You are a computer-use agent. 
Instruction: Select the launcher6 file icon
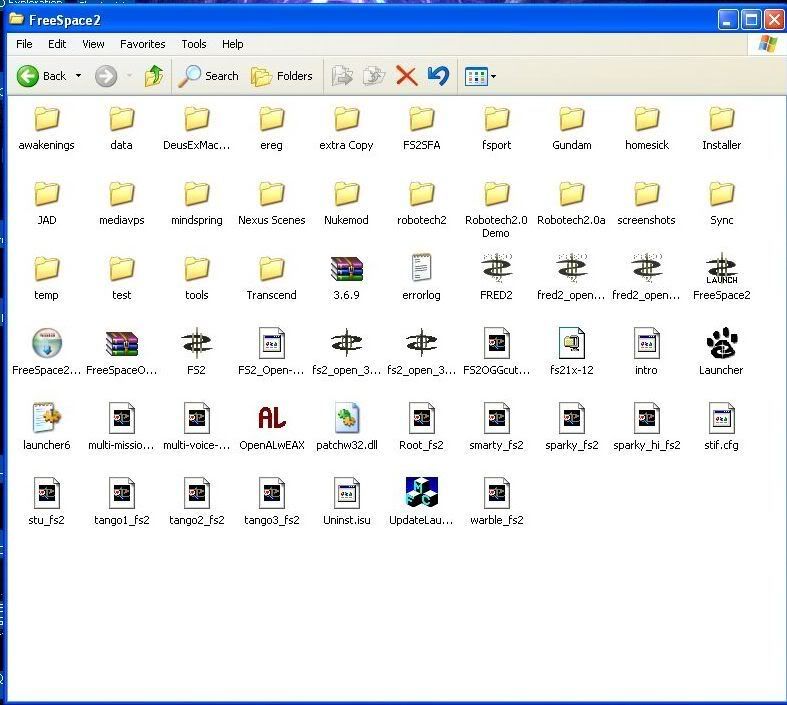click(x=47, y=428)
